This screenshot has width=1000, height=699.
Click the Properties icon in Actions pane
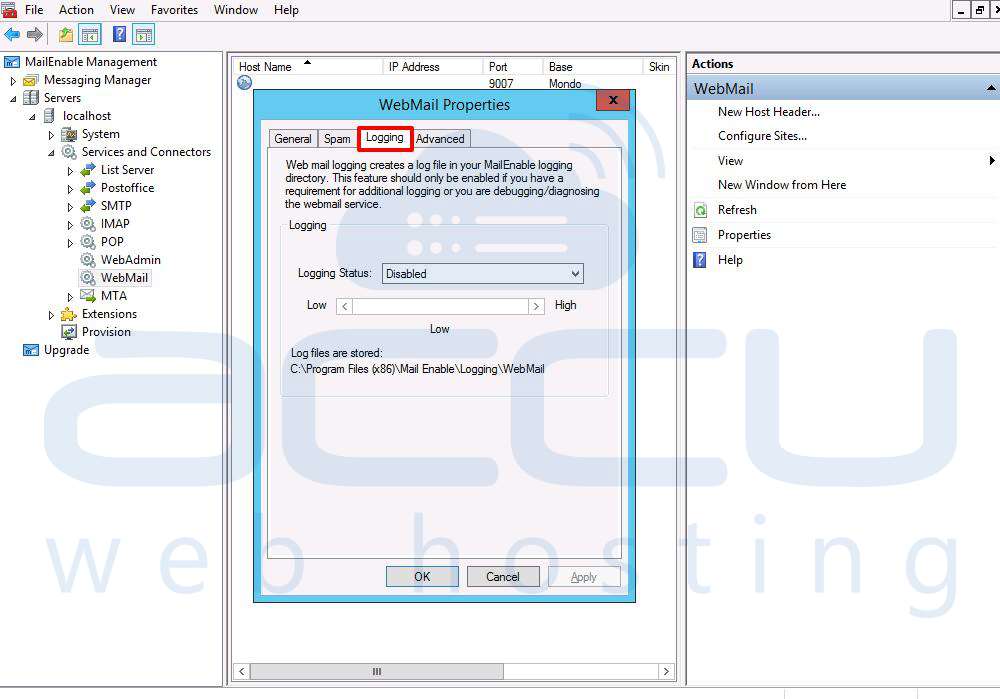click(700, 235)
